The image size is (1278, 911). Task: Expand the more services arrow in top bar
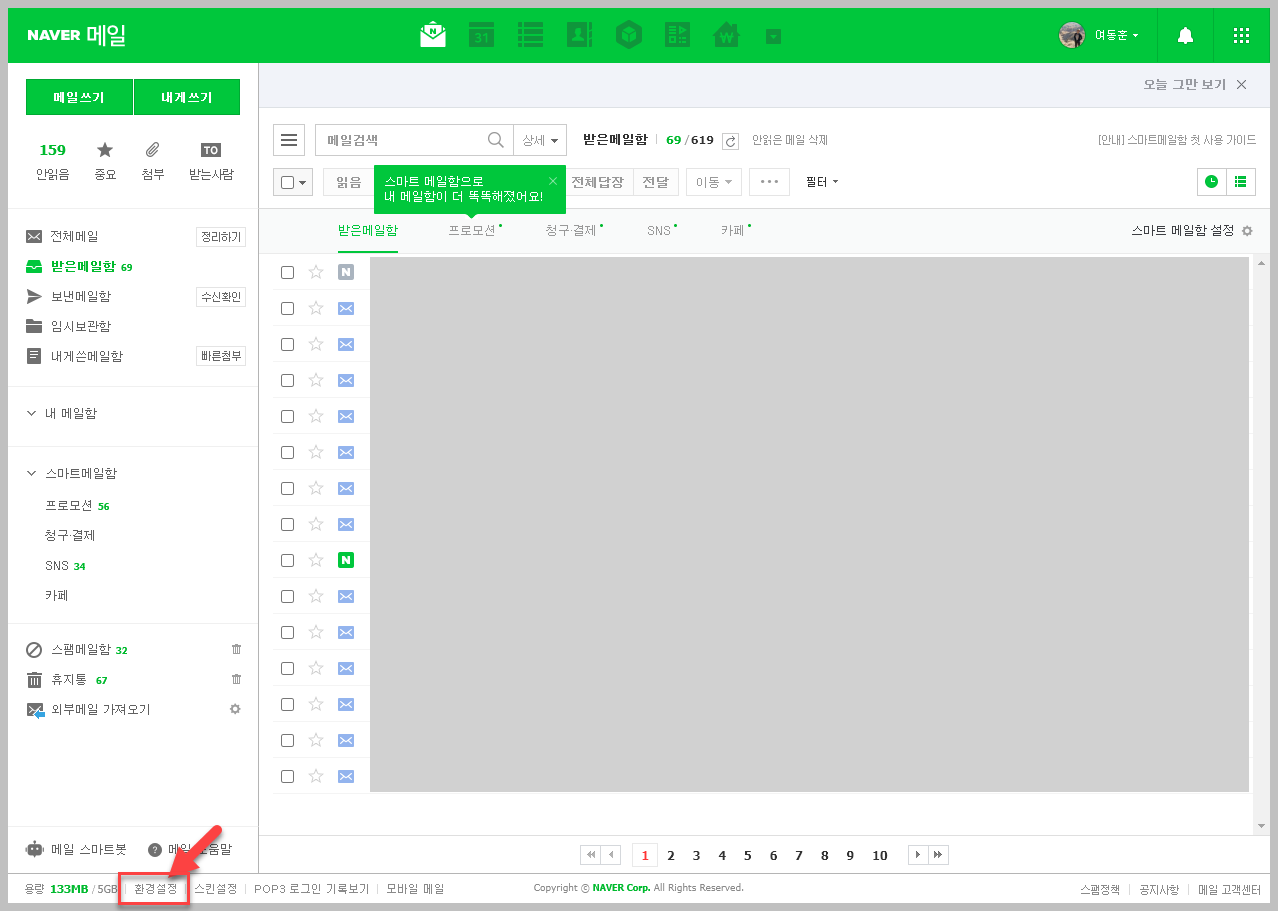(773, 37)
